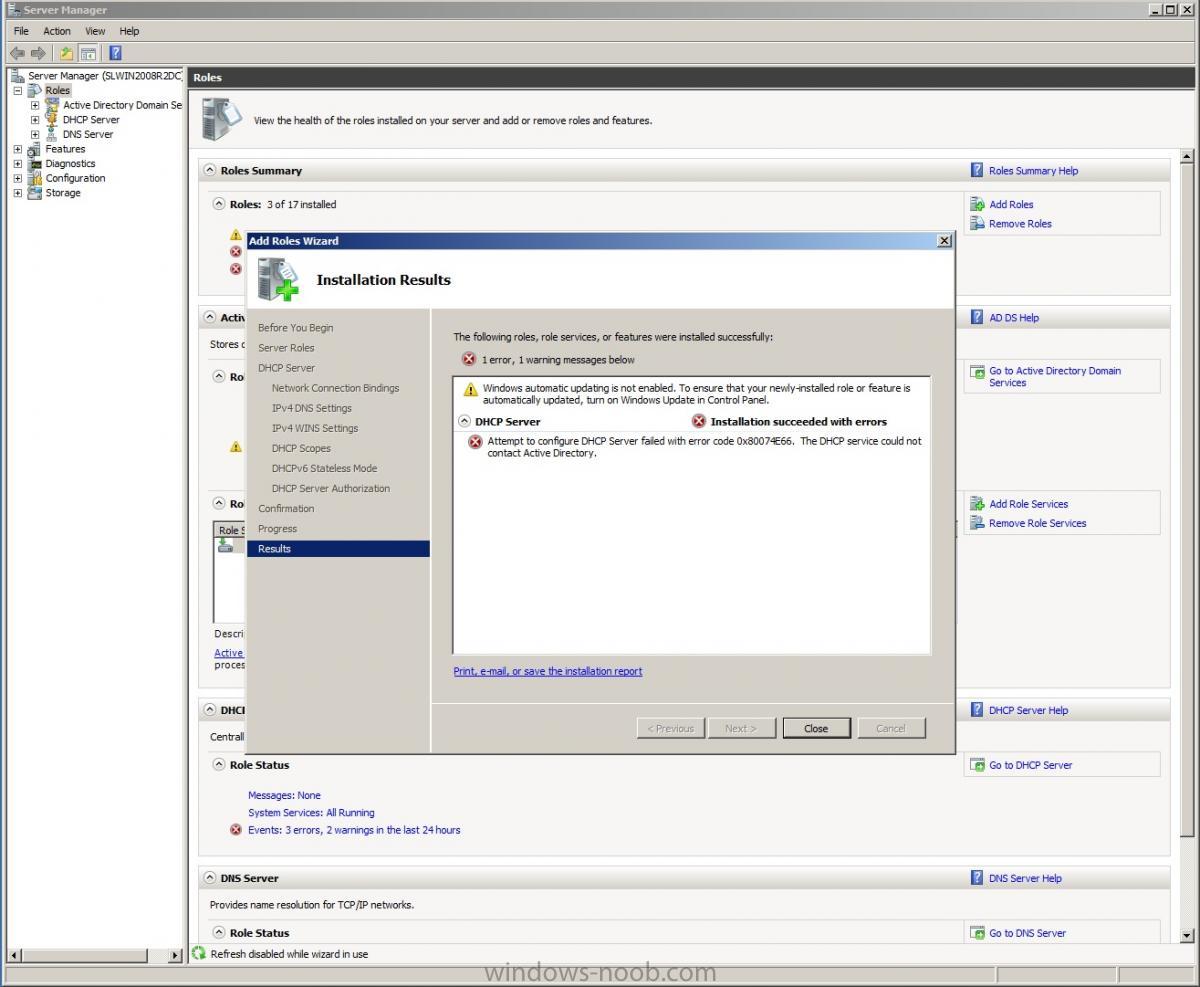Select DNS Server in the console tree

point(88,134)
